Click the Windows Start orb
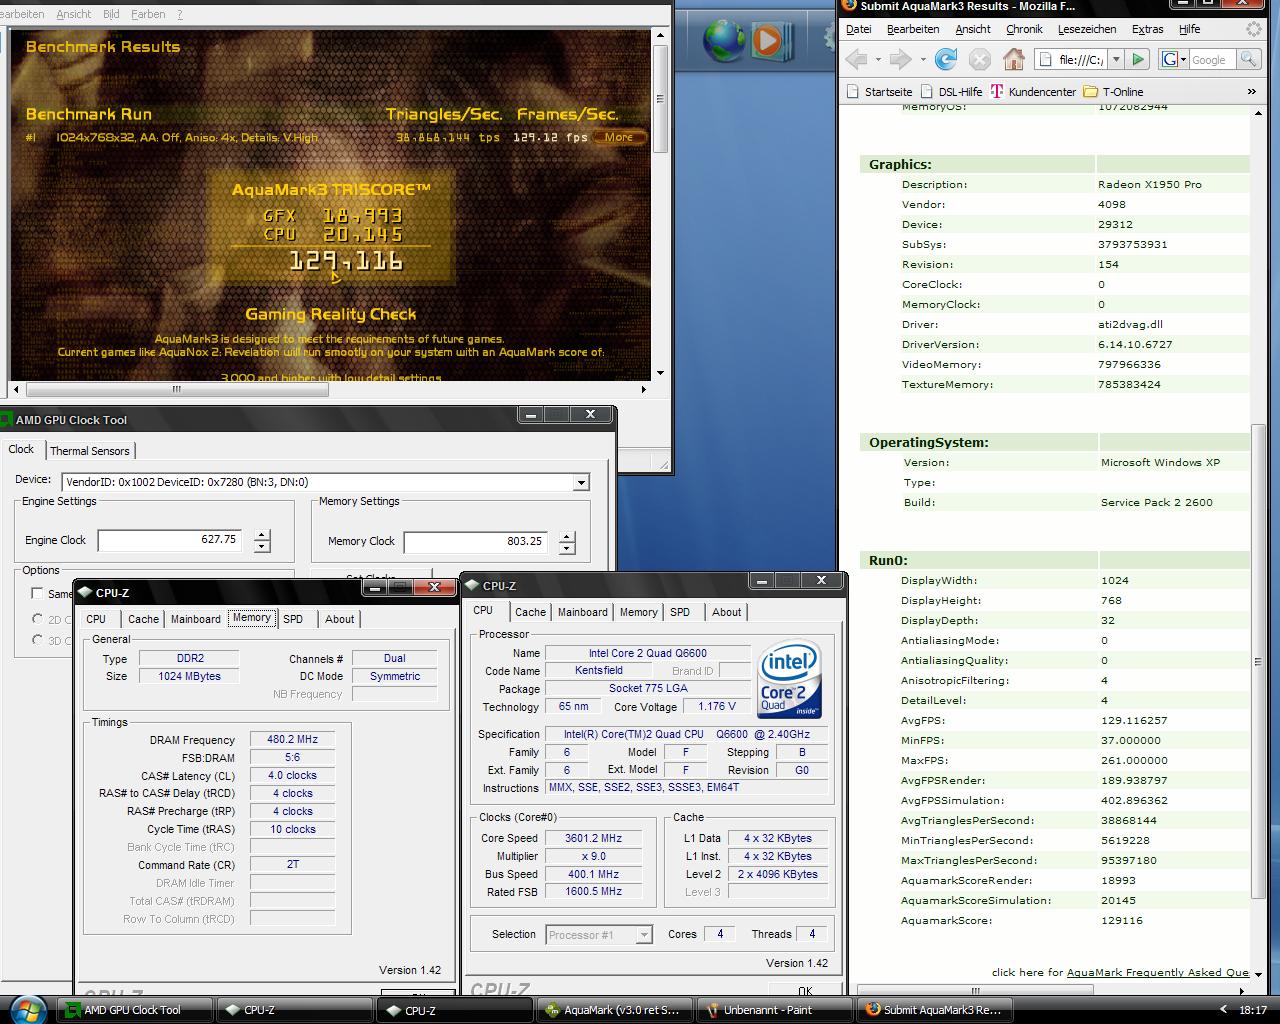The height and width of the screenshot is (1024, 1280). click(27, 1009)
